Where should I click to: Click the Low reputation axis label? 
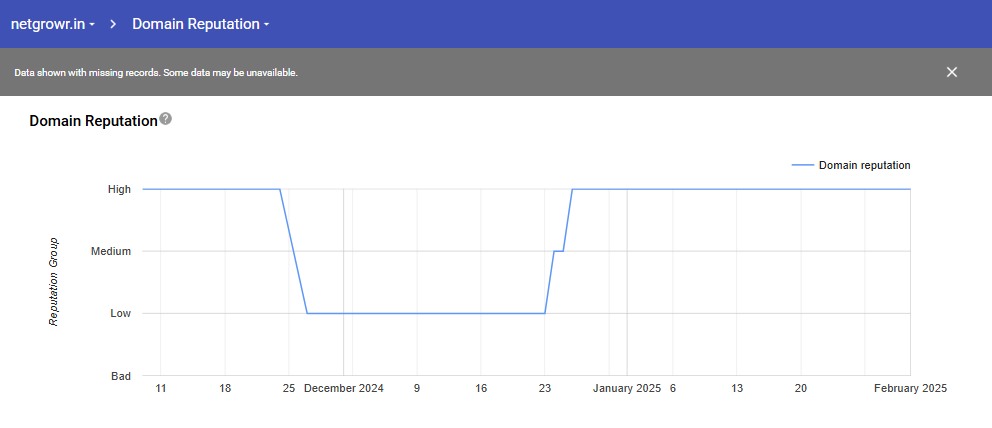pyautogui.click(x=120, y=313)
